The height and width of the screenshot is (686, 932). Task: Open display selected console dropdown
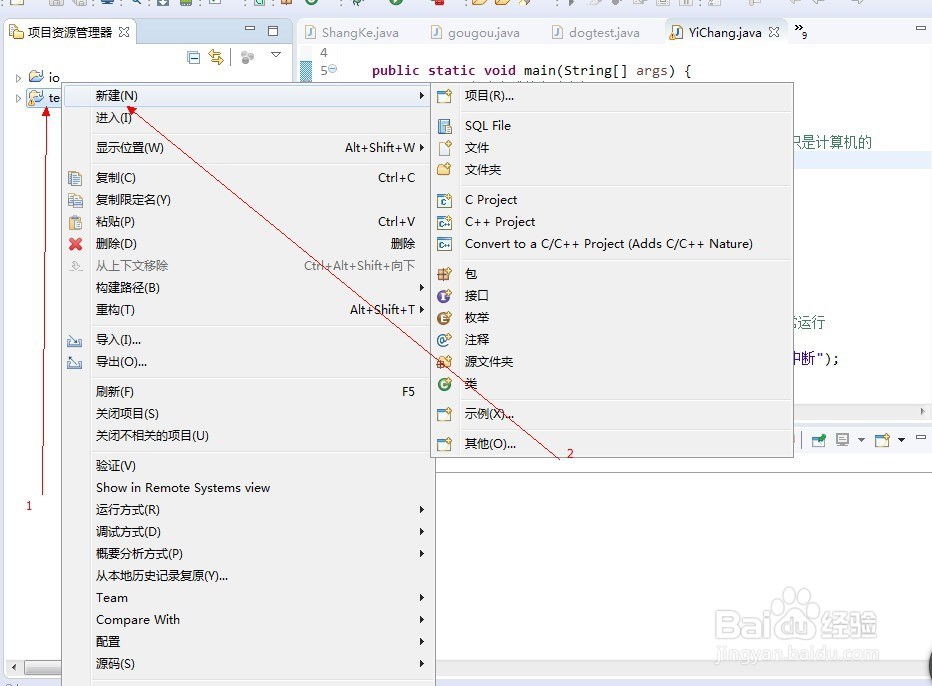(x=861, y=440)
